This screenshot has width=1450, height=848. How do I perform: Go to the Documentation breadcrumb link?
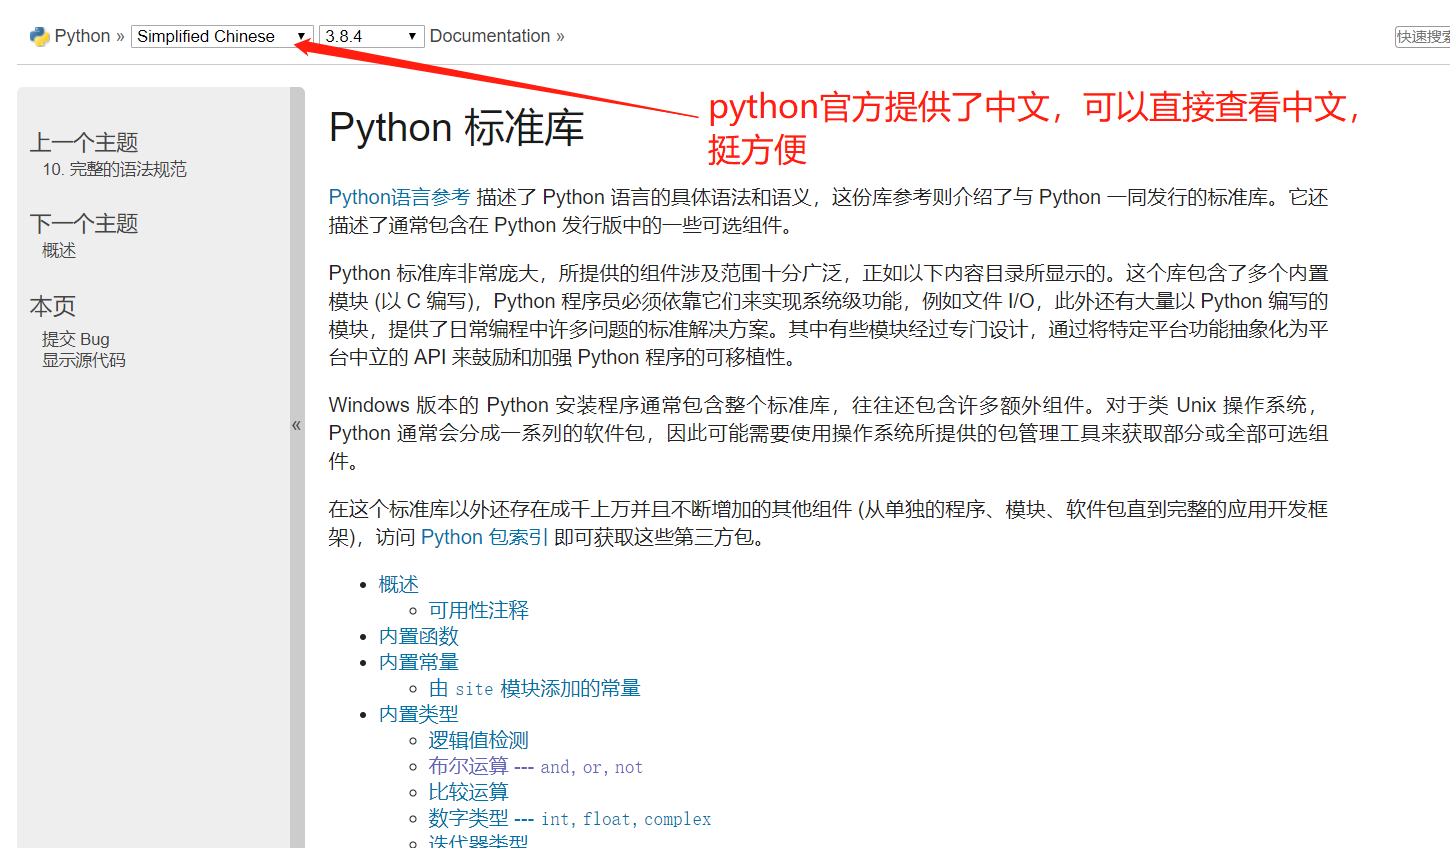click(490, 36)
